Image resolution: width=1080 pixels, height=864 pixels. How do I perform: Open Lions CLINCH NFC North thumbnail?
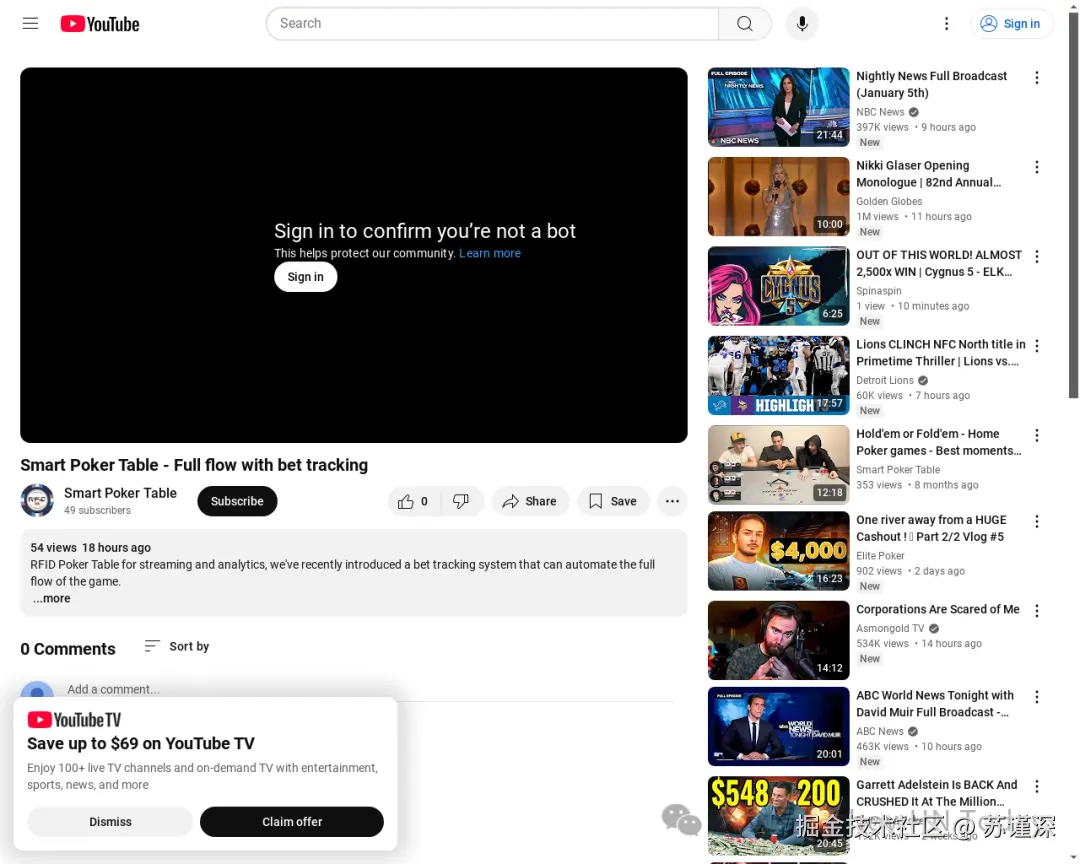coord(778,376)
